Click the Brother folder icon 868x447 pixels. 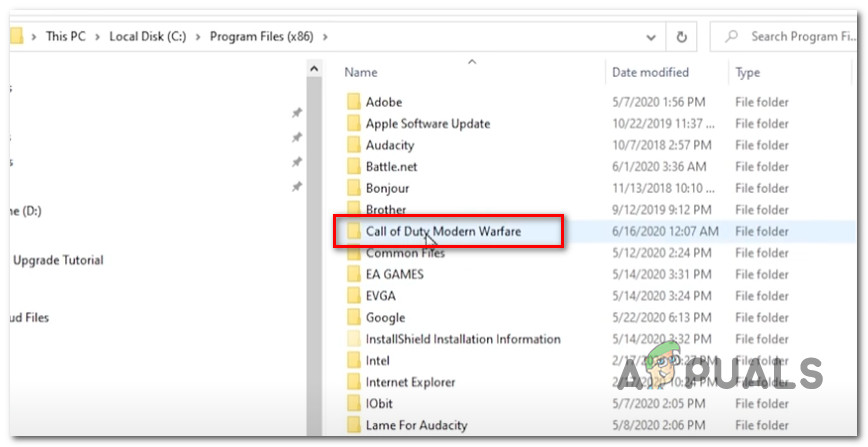click(x=354, y=209)
